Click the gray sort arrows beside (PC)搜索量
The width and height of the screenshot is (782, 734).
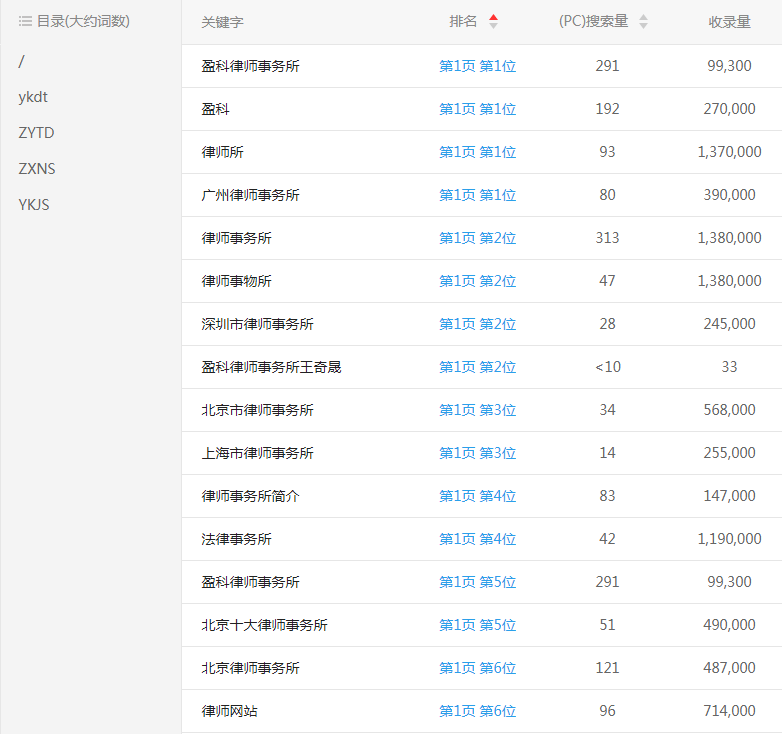(643, 22)
